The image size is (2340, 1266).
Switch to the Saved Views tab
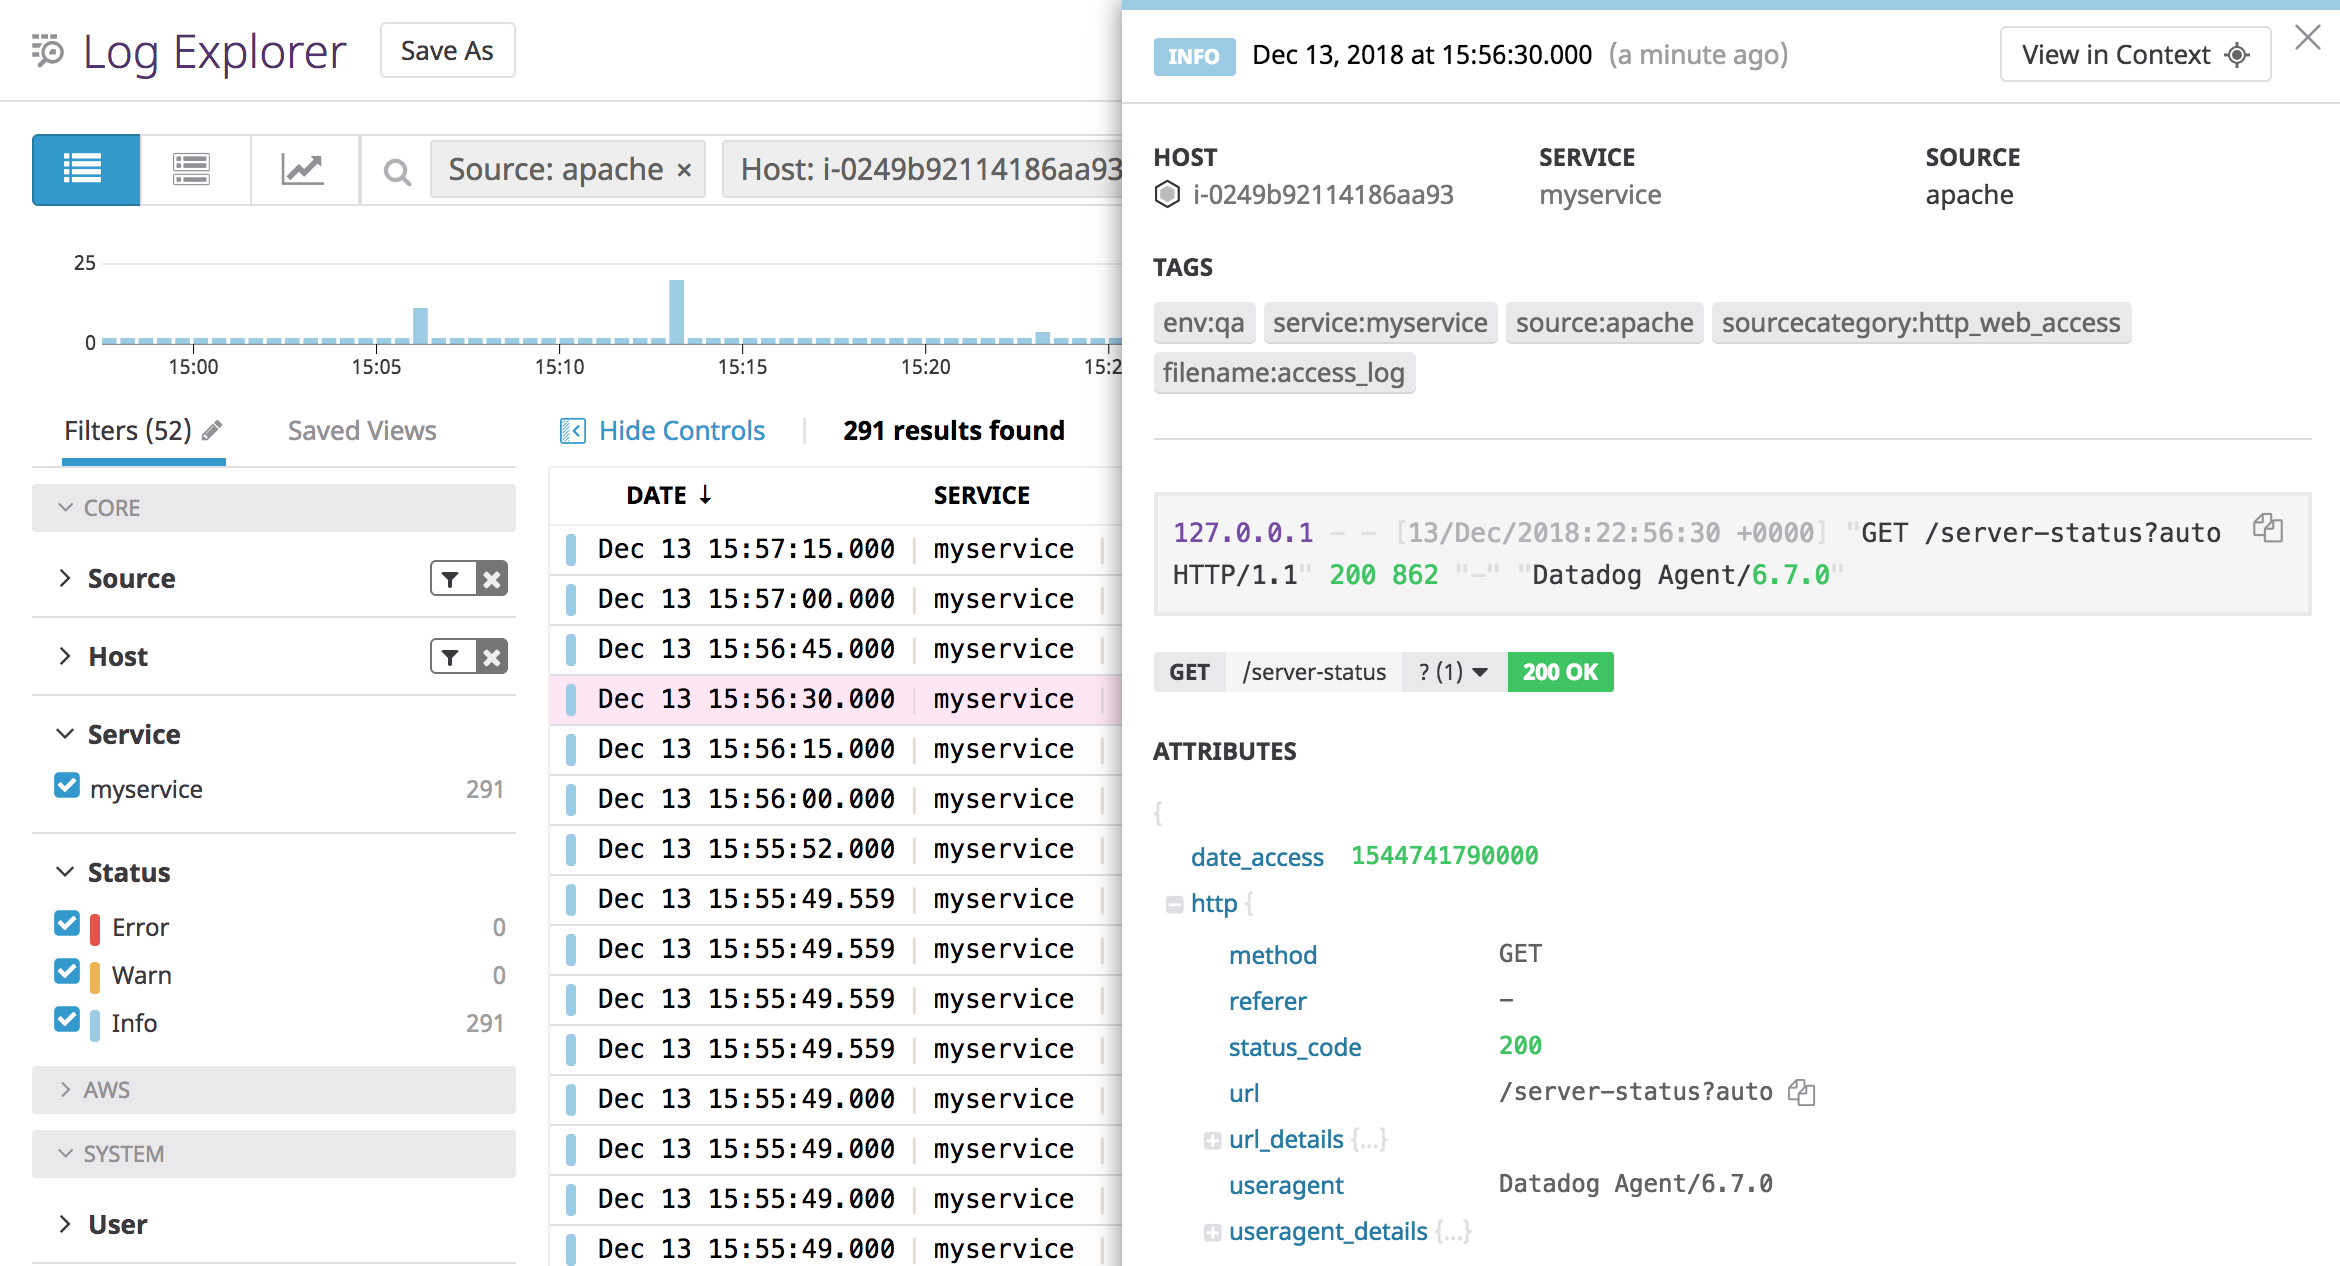pyautogui.click(x=362, y=430)
